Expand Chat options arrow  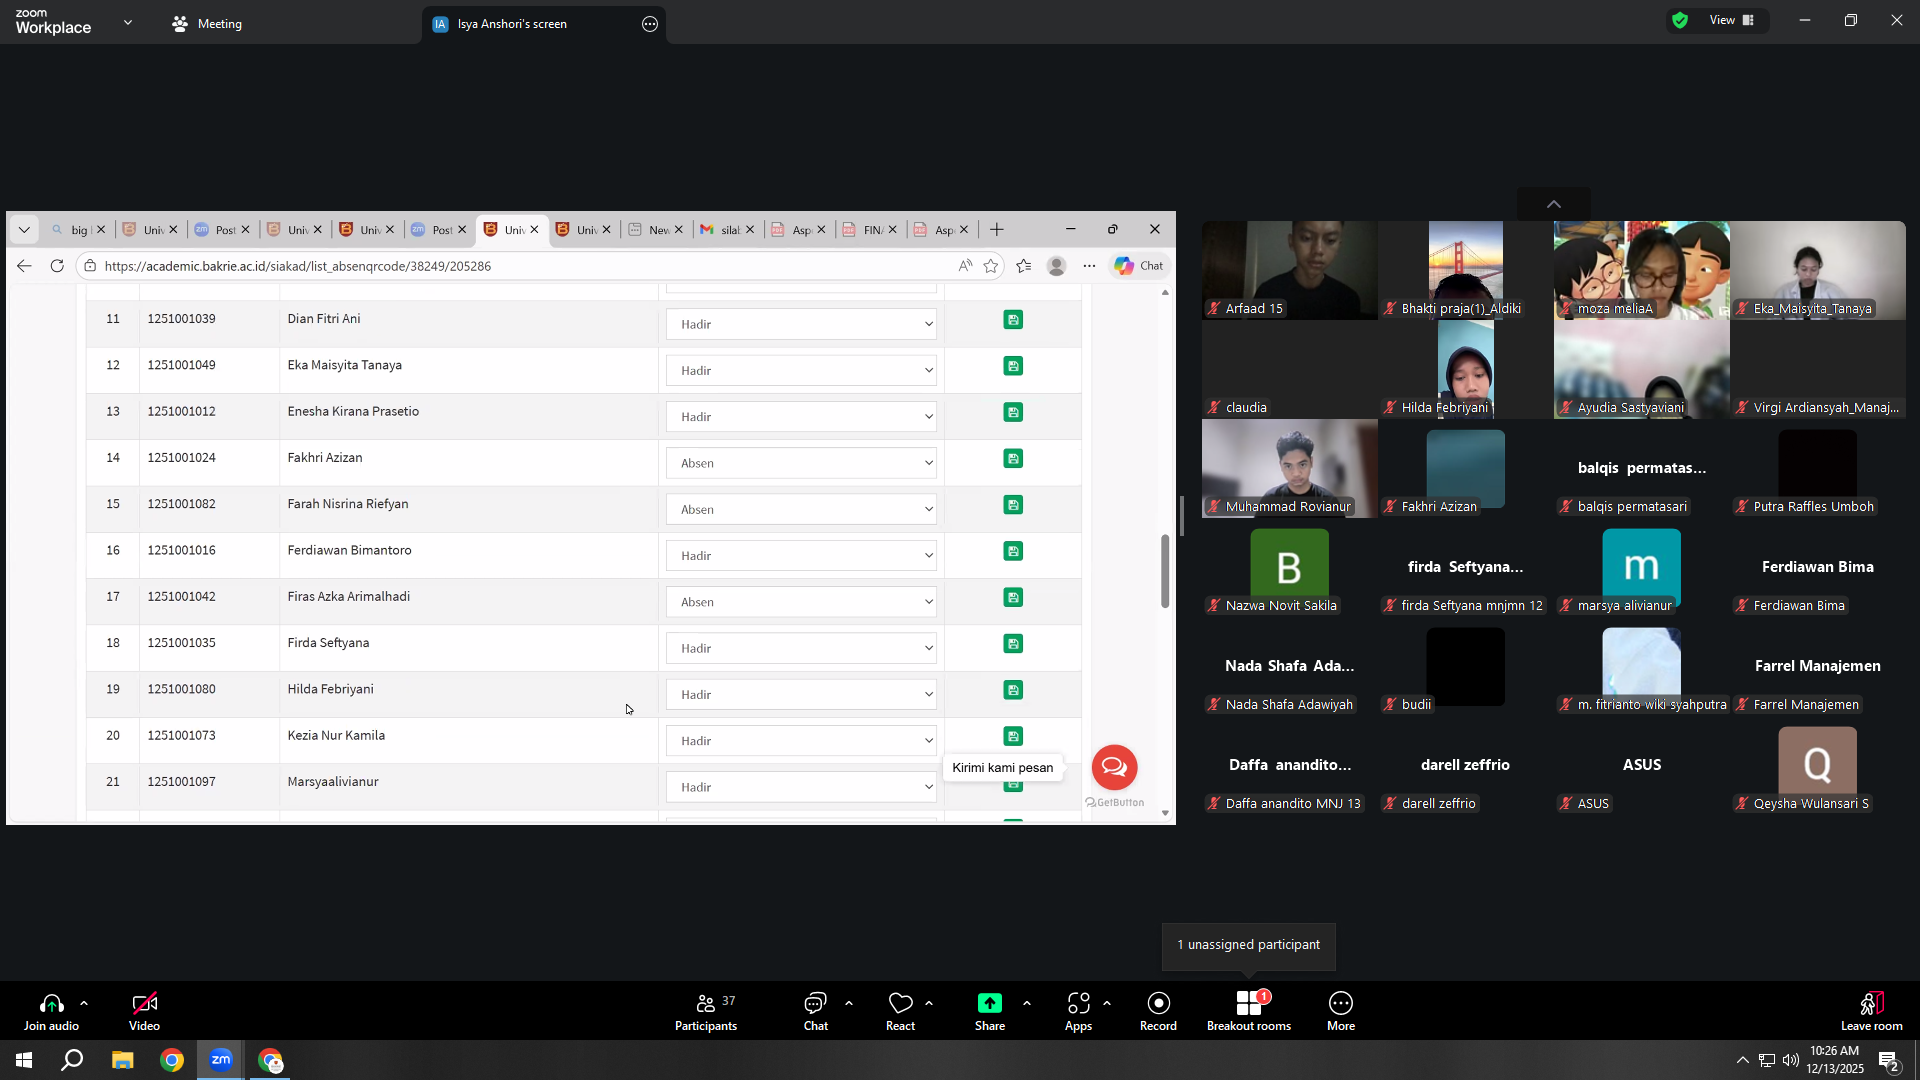point(849,1003)
